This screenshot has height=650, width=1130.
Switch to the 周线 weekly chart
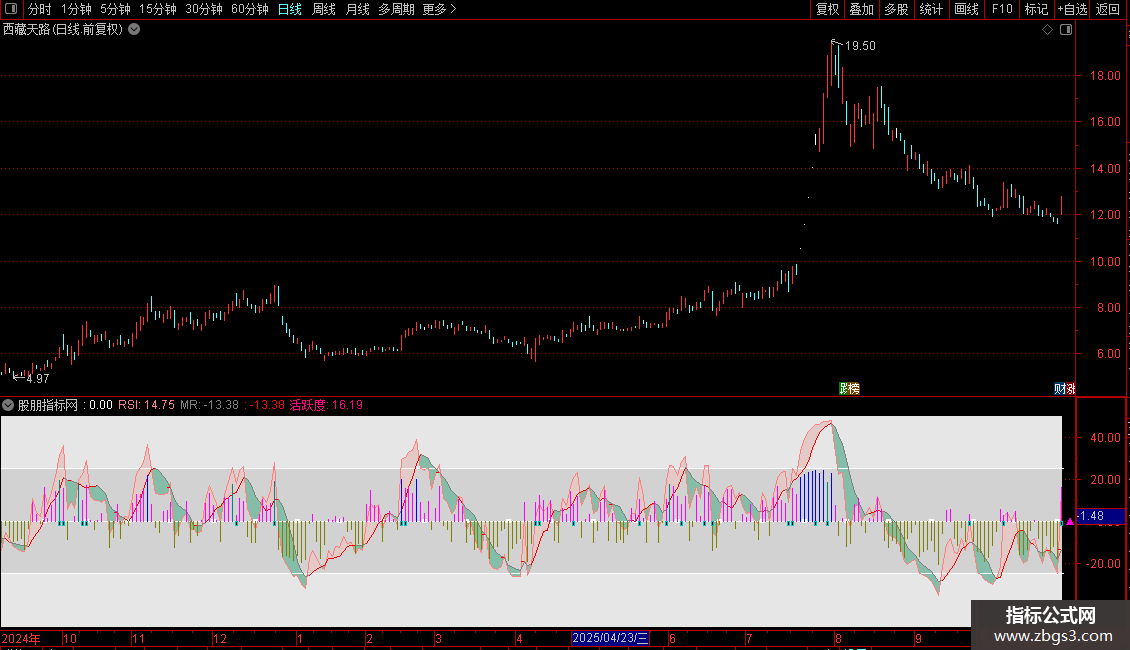pos(324,9)
